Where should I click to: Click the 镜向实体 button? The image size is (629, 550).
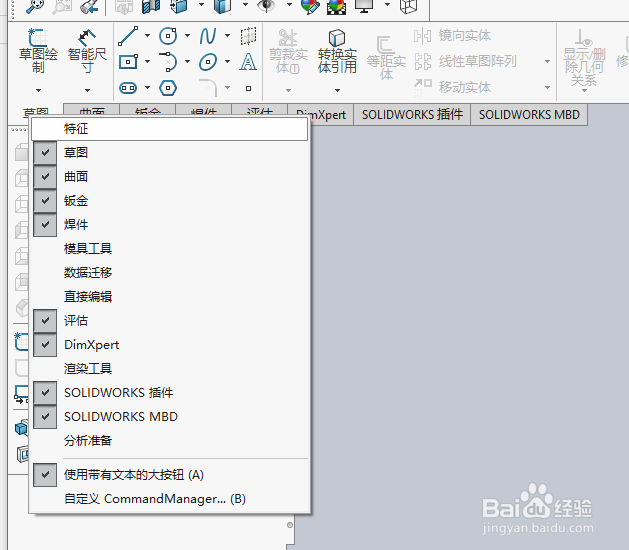point(452,36)
